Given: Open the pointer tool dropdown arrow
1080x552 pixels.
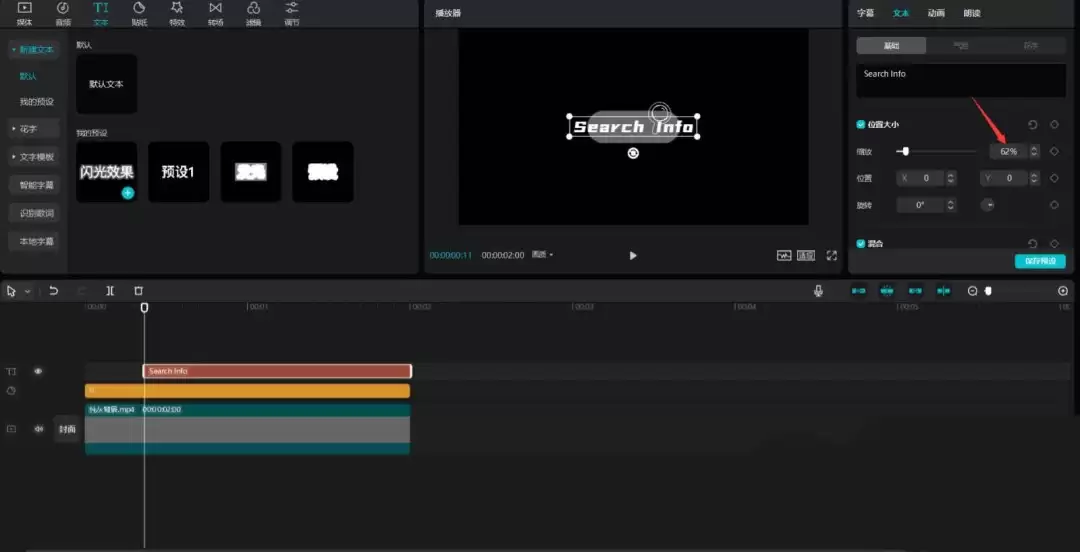Looking at the screenshot, I should tap(28, 292).
